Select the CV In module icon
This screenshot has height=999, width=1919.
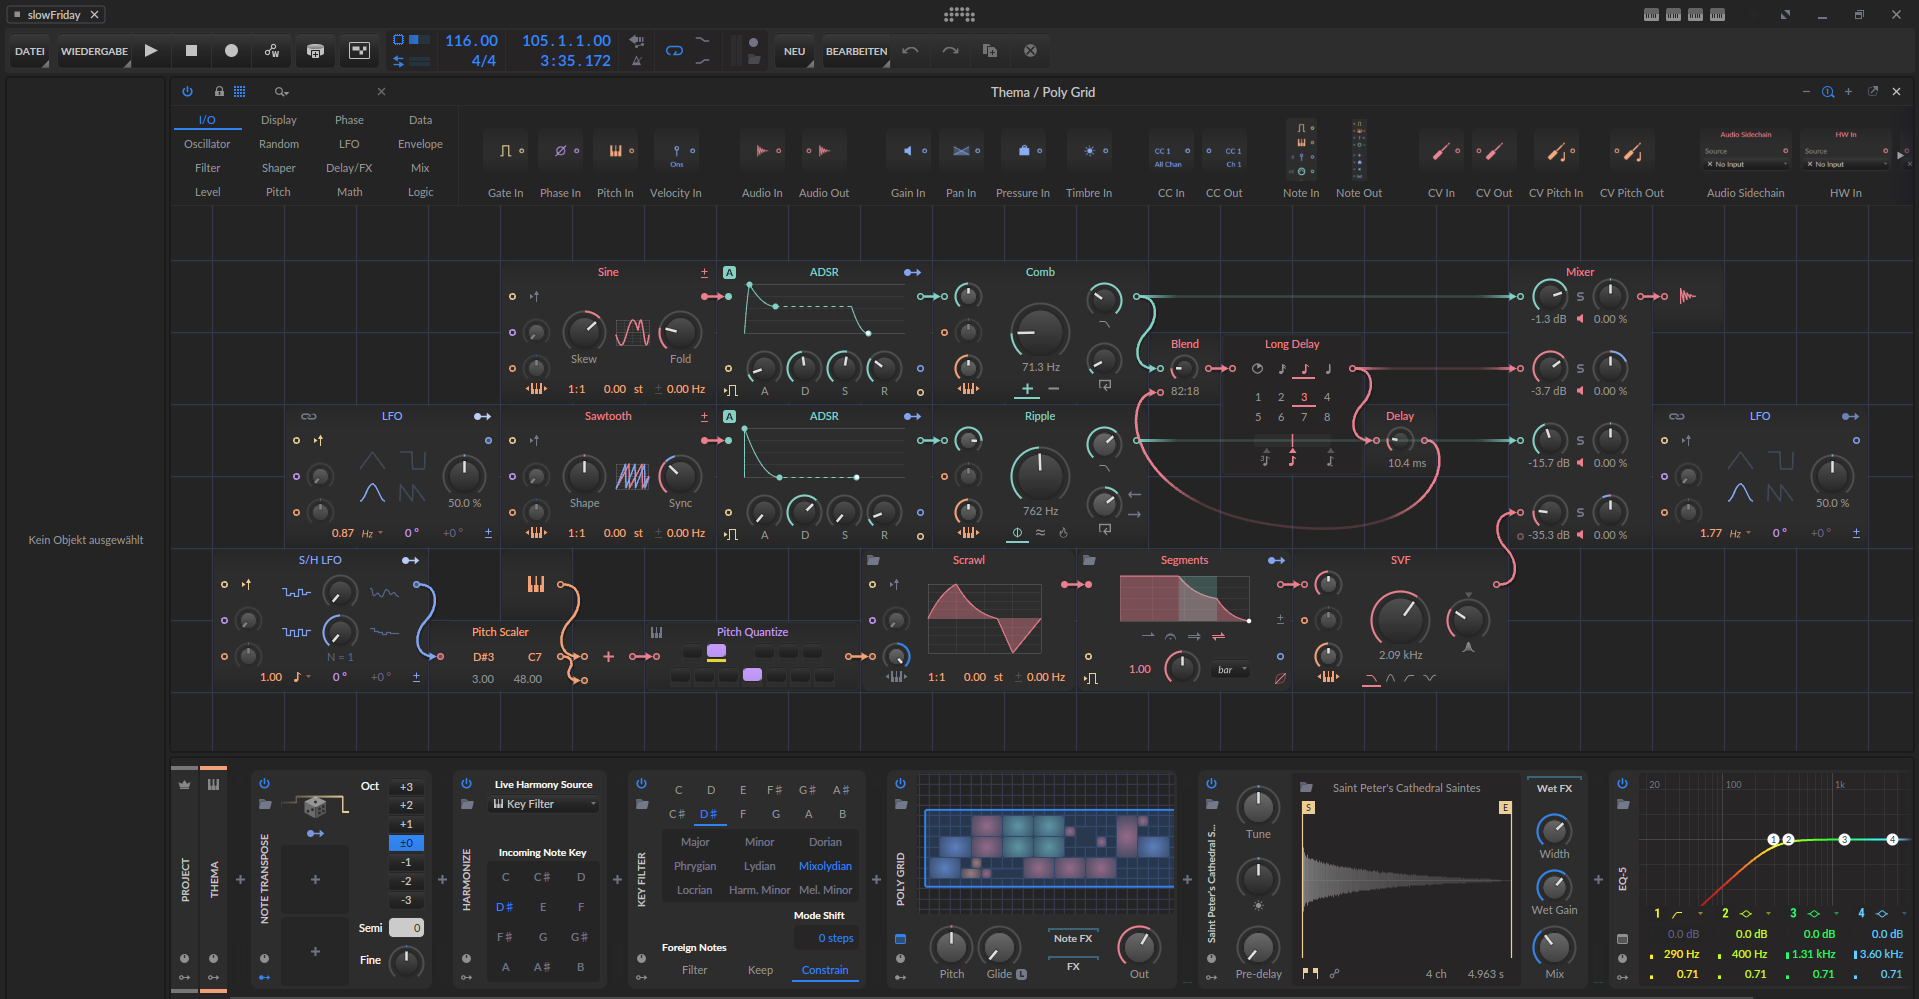point(1441,151)
